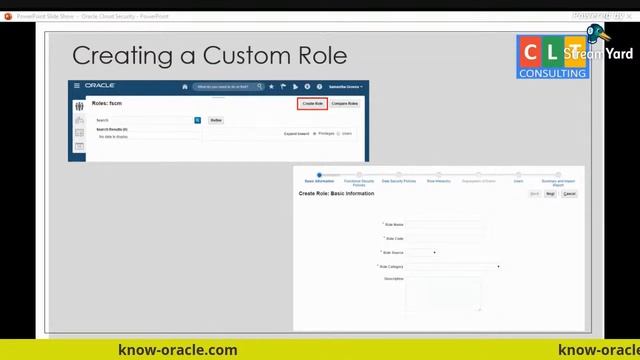Click 'No data to display' text
This screenshot has width=640, height=360.
point(113,137)
